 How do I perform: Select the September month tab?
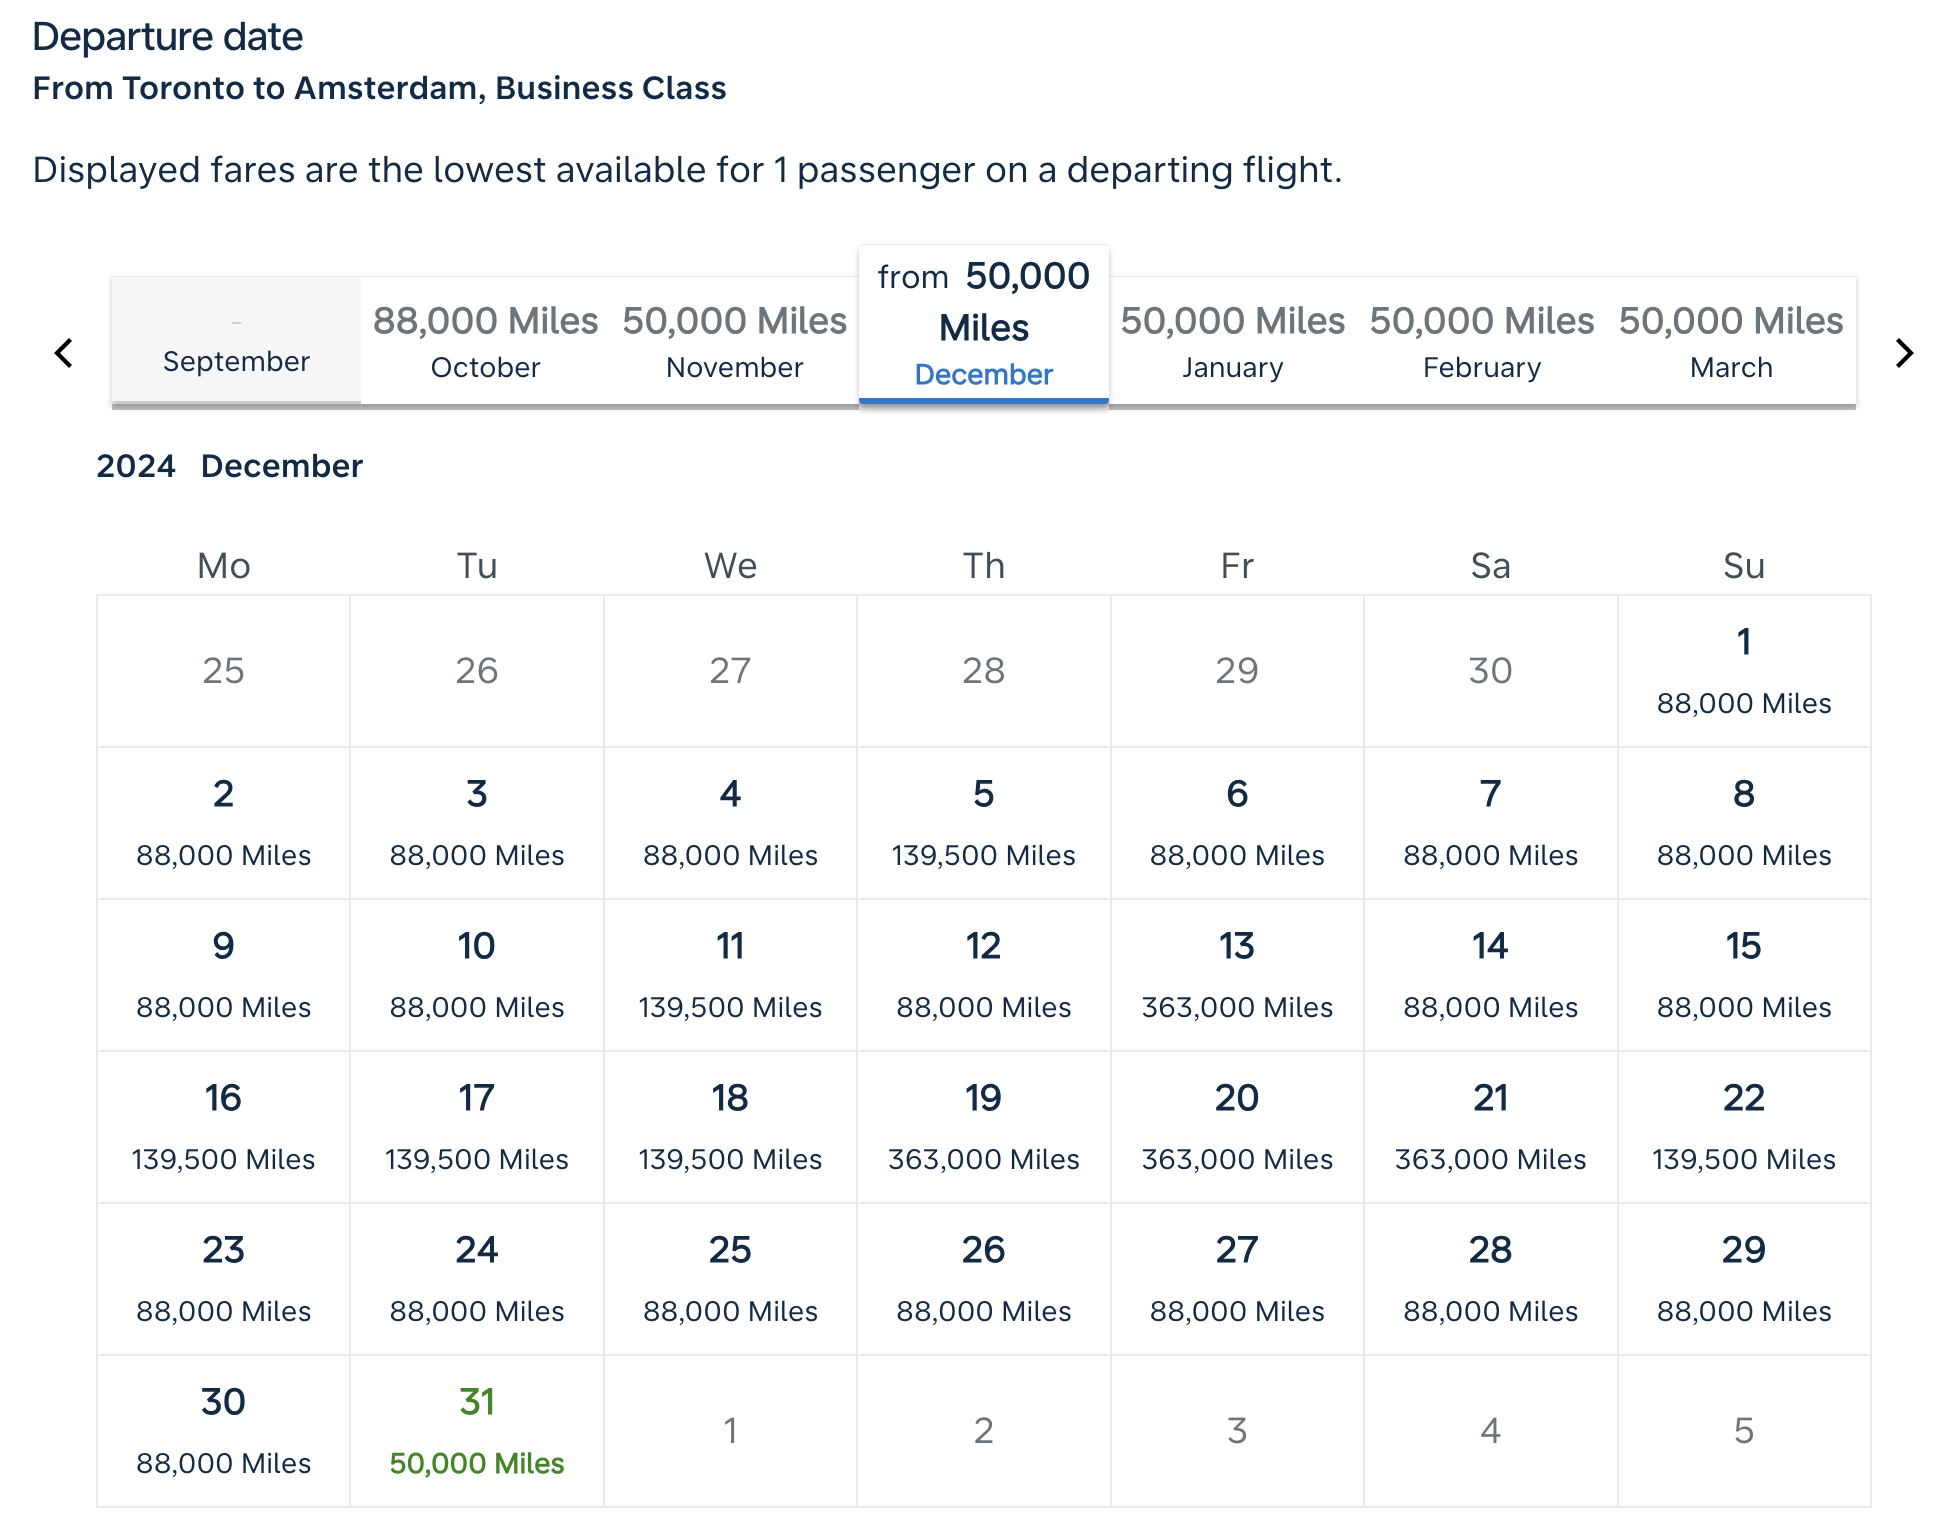[236, 341]
